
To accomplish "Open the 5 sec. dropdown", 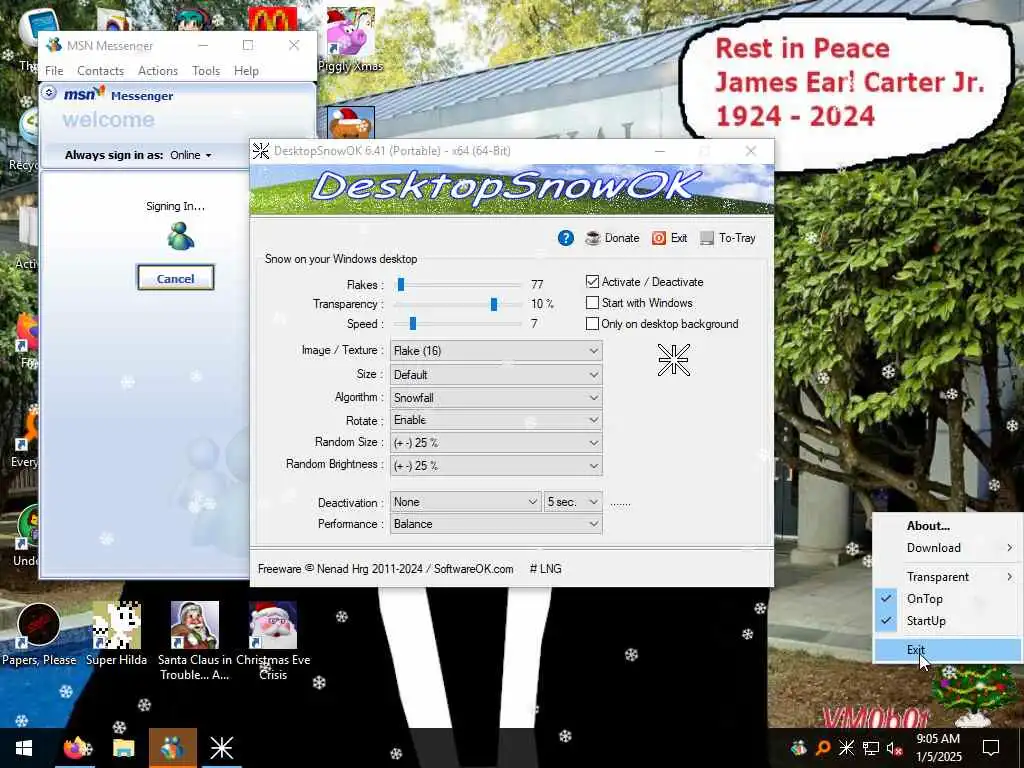I will click(x=573, y=502).
